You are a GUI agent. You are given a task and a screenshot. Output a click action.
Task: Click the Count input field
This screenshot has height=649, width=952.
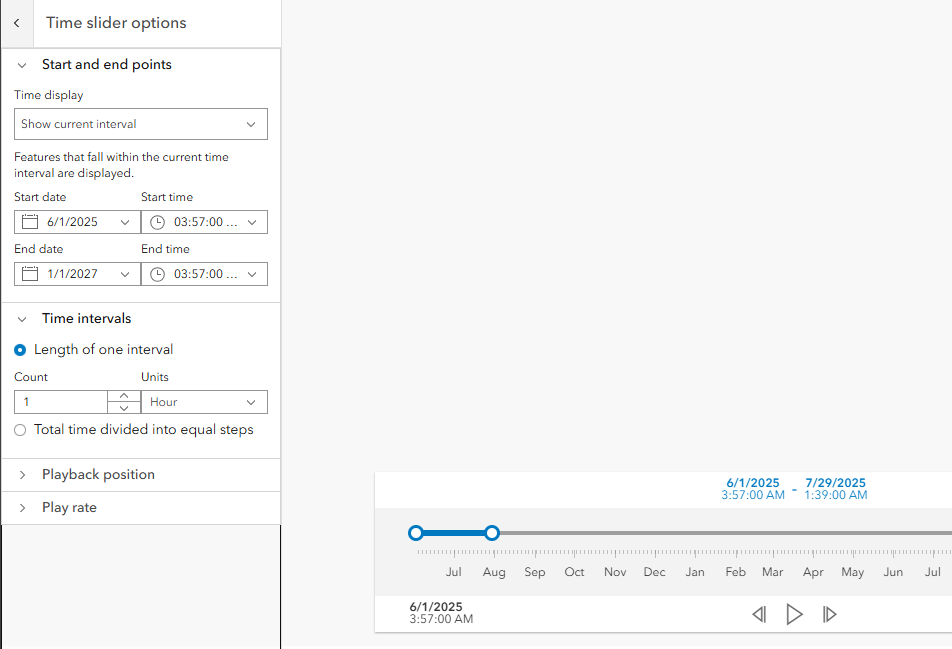[x=61, y=402]
